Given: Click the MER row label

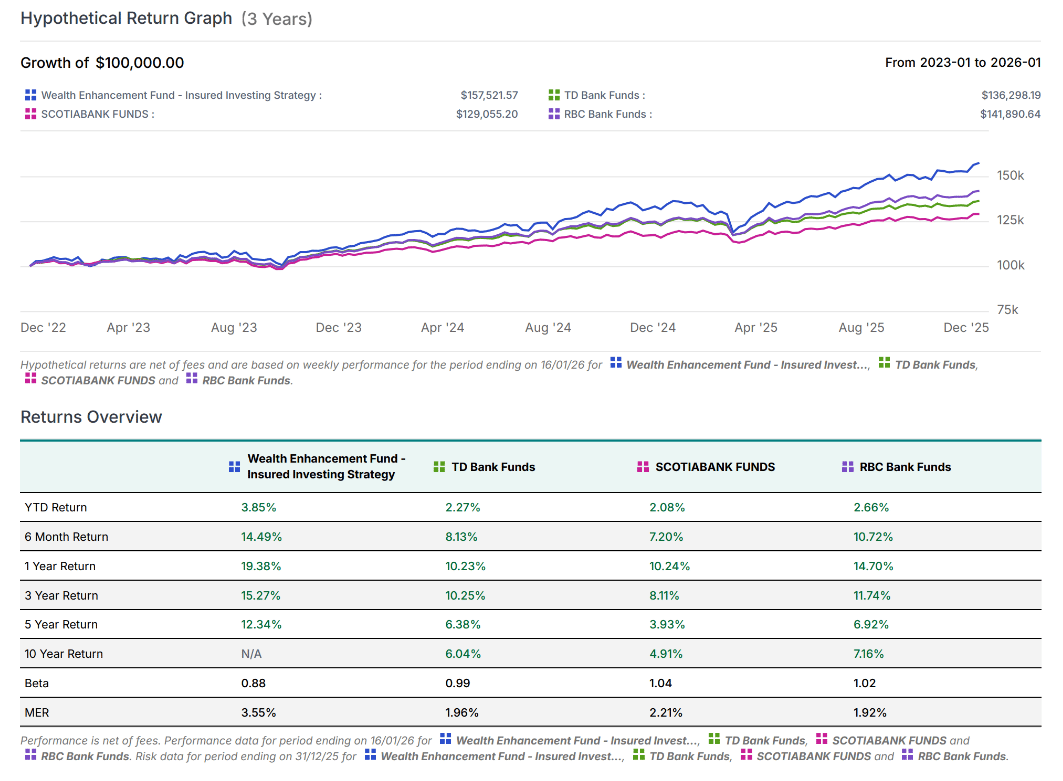Looking at the screenshot, I should coord(38,712).
